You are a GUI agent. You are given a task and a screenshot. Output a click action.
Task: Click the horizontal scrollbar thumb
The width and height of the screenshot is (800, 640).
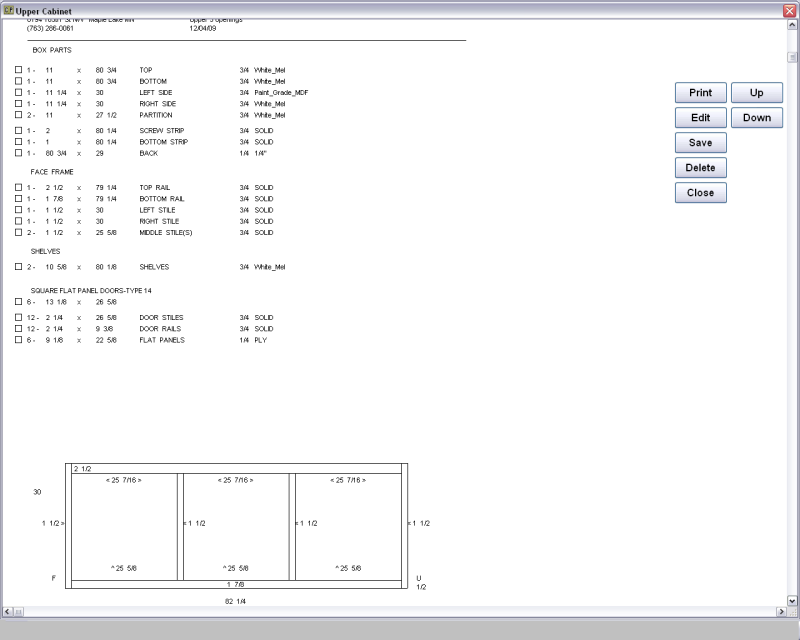point(18,611)
